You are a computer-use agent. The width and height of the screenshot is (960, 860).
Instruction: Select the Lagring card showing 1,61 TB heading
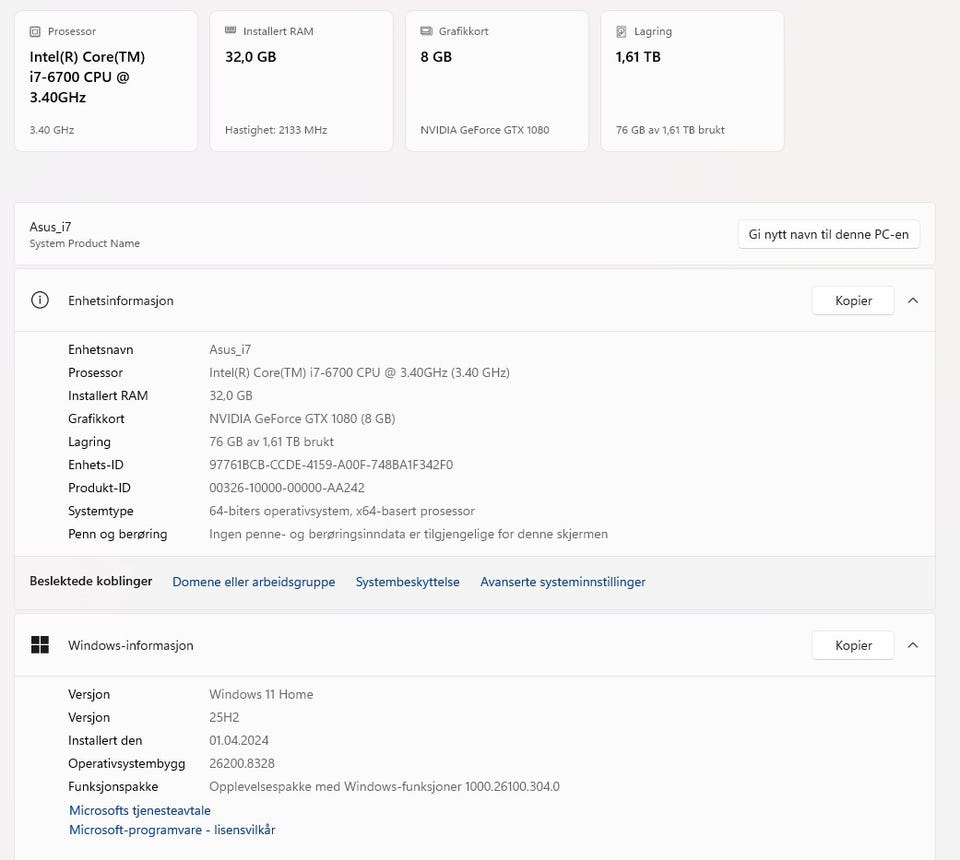tap(692, 81)
